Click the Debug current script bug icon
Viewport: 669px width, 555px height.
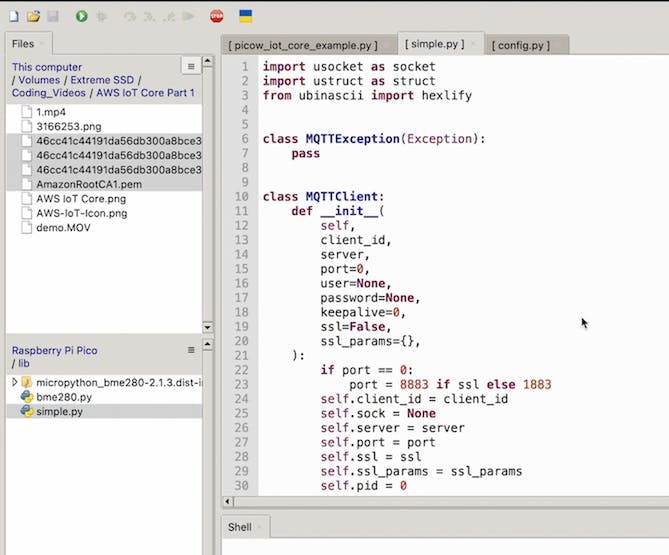point(100,16)
